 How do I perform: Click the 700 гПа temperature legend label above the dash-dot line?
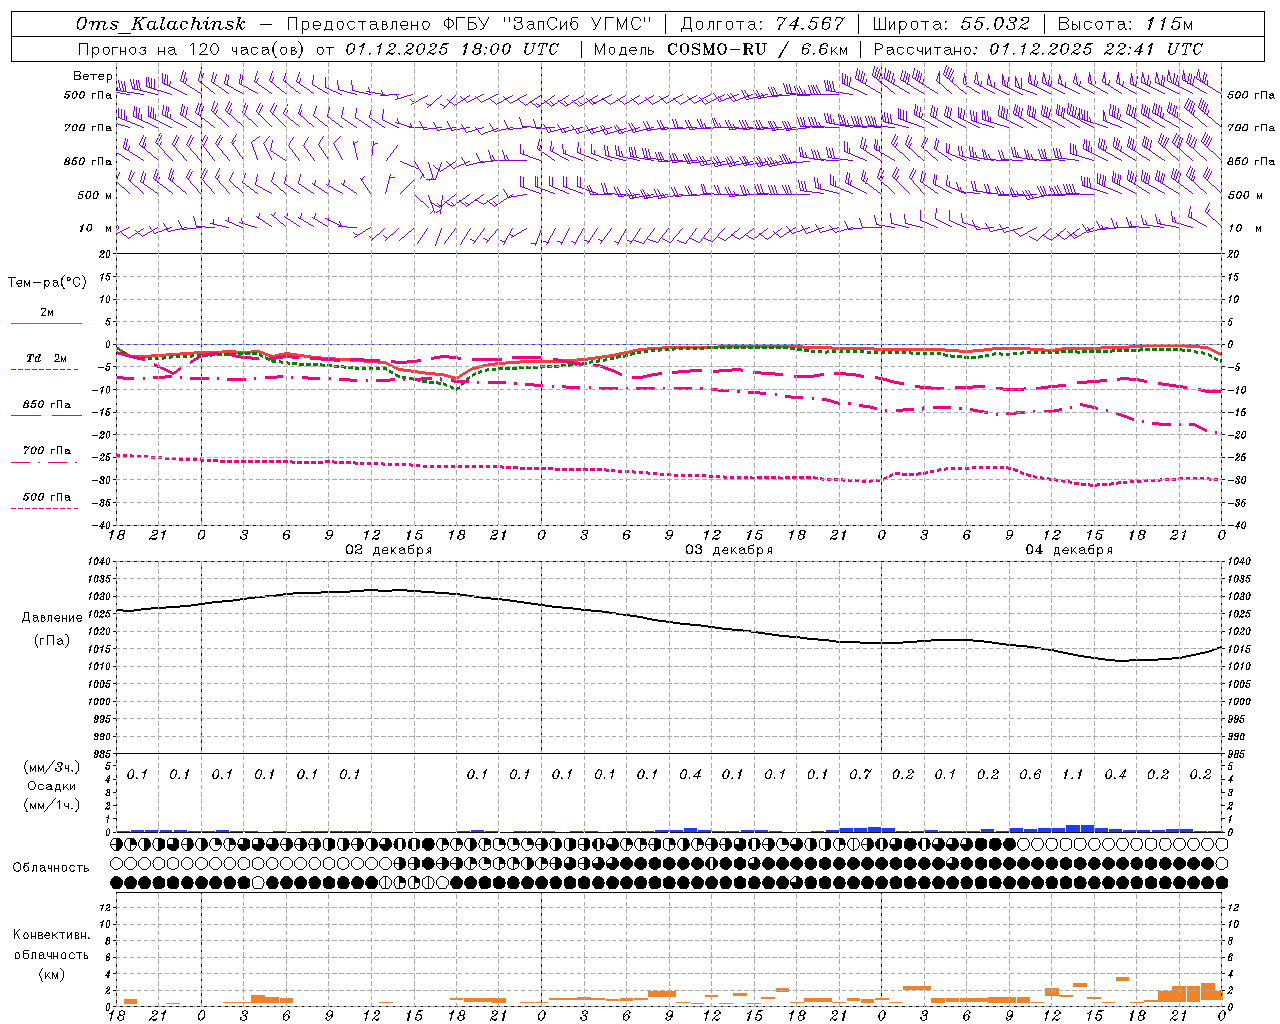[47, 451]
